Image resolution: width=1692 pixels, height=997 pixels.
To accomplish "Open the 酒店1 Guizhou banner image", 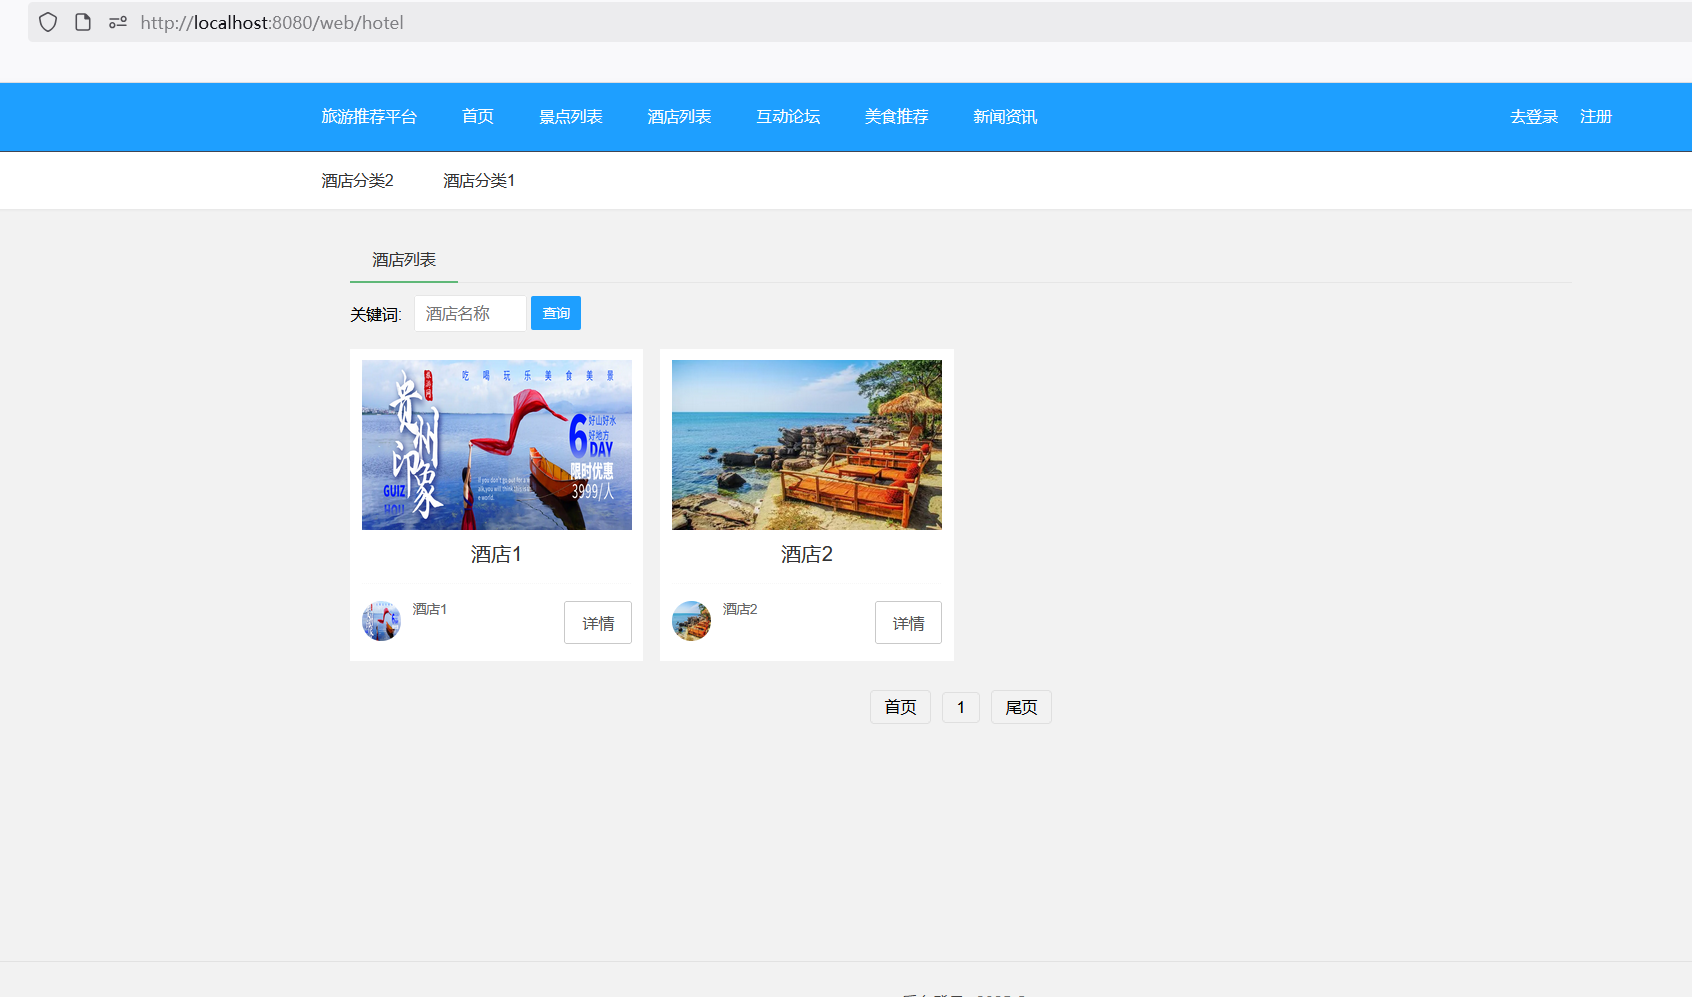I will click(496, 445).
